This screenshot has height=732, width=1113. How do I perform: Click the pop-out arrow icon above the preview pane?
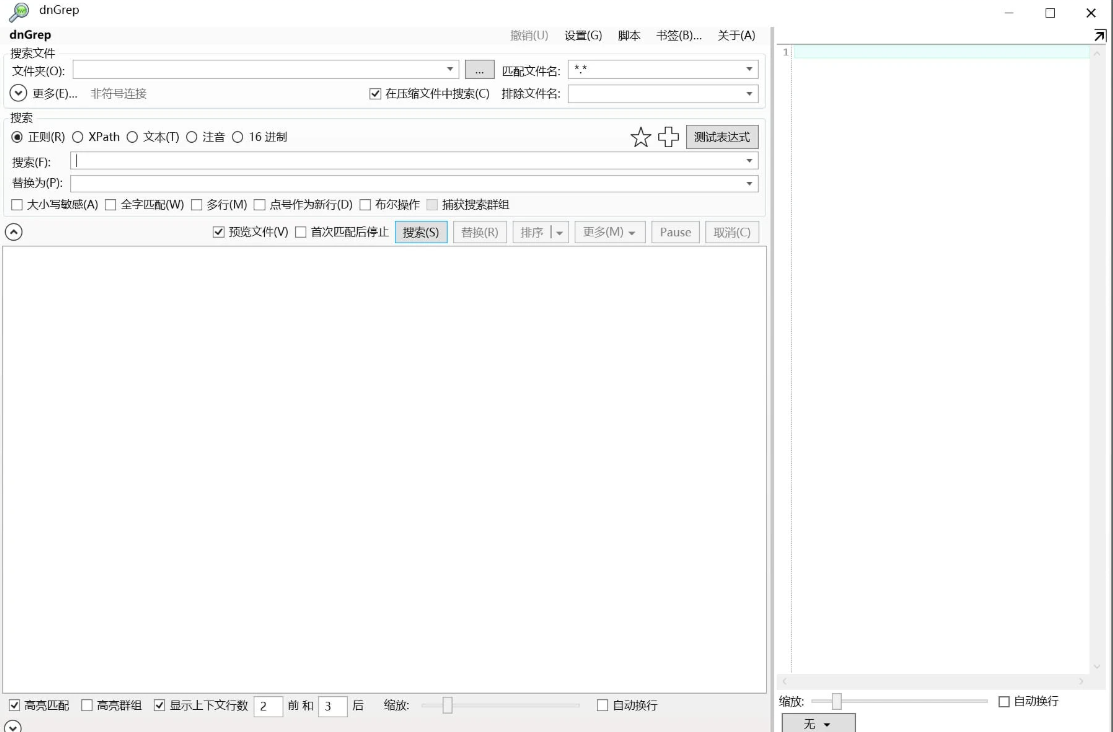coord(1100,34)
